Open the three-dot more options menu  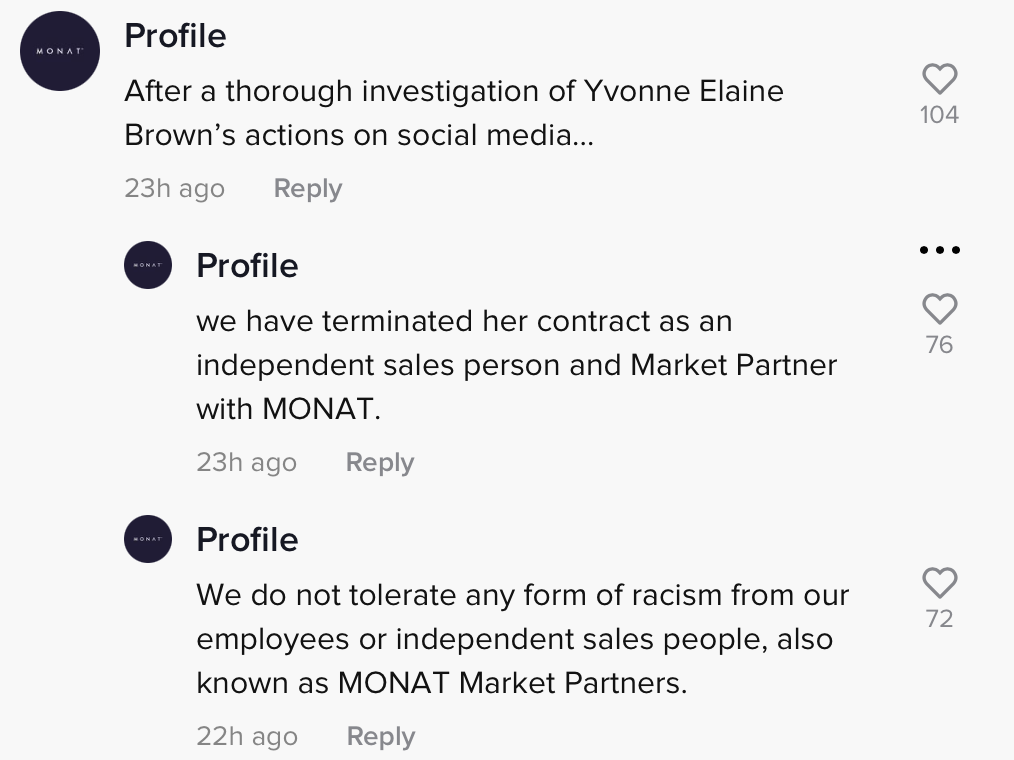tap(940, 250)
